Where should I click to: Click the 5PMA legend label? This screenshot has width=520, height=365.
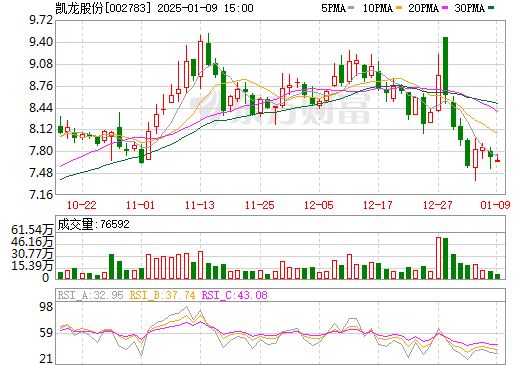tap(333, 8)
